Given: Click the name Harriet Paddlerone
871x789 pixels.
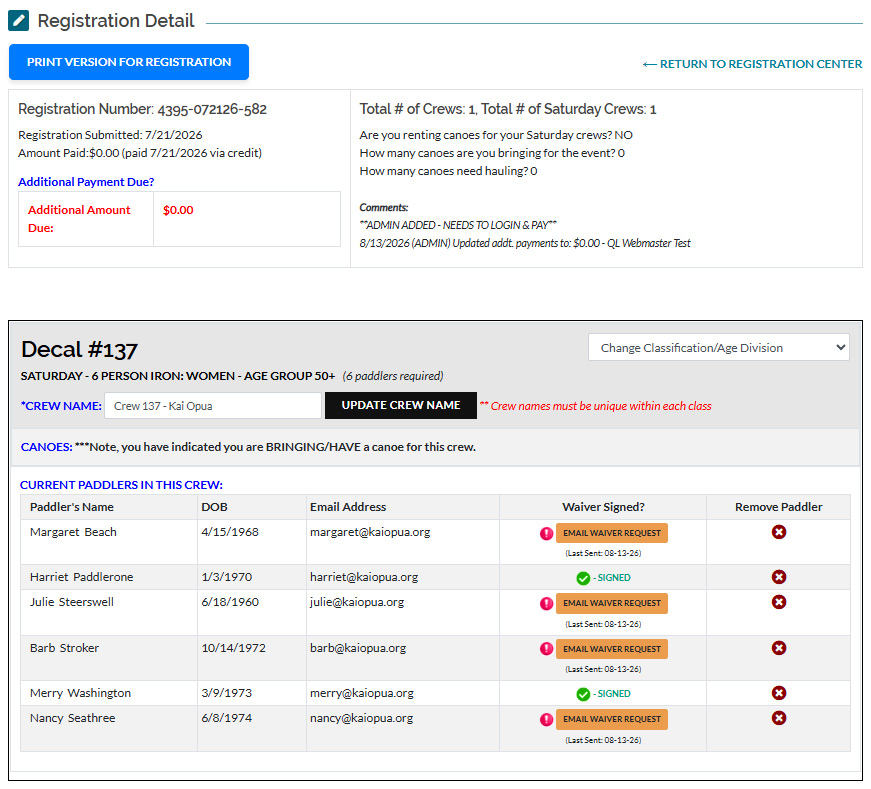Looking at the screenshot, I should click(82, 577).
